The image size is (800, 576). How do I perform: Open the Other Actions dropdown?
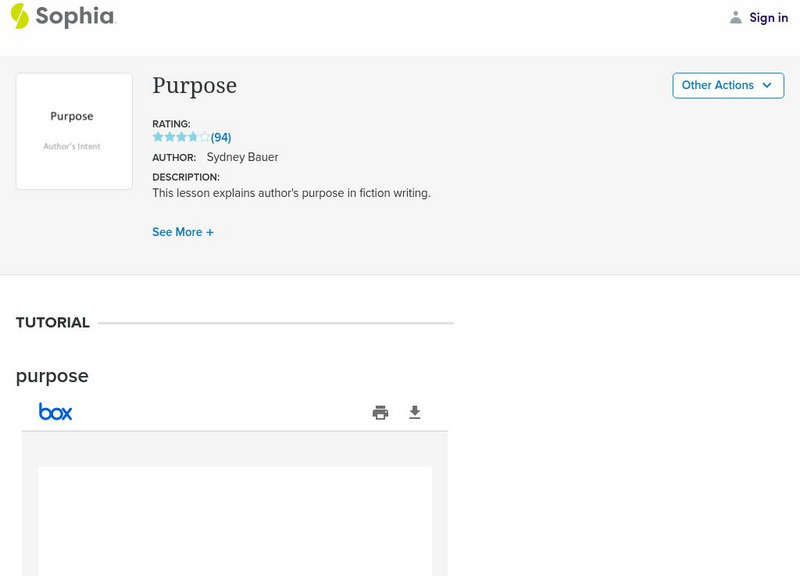728,85
